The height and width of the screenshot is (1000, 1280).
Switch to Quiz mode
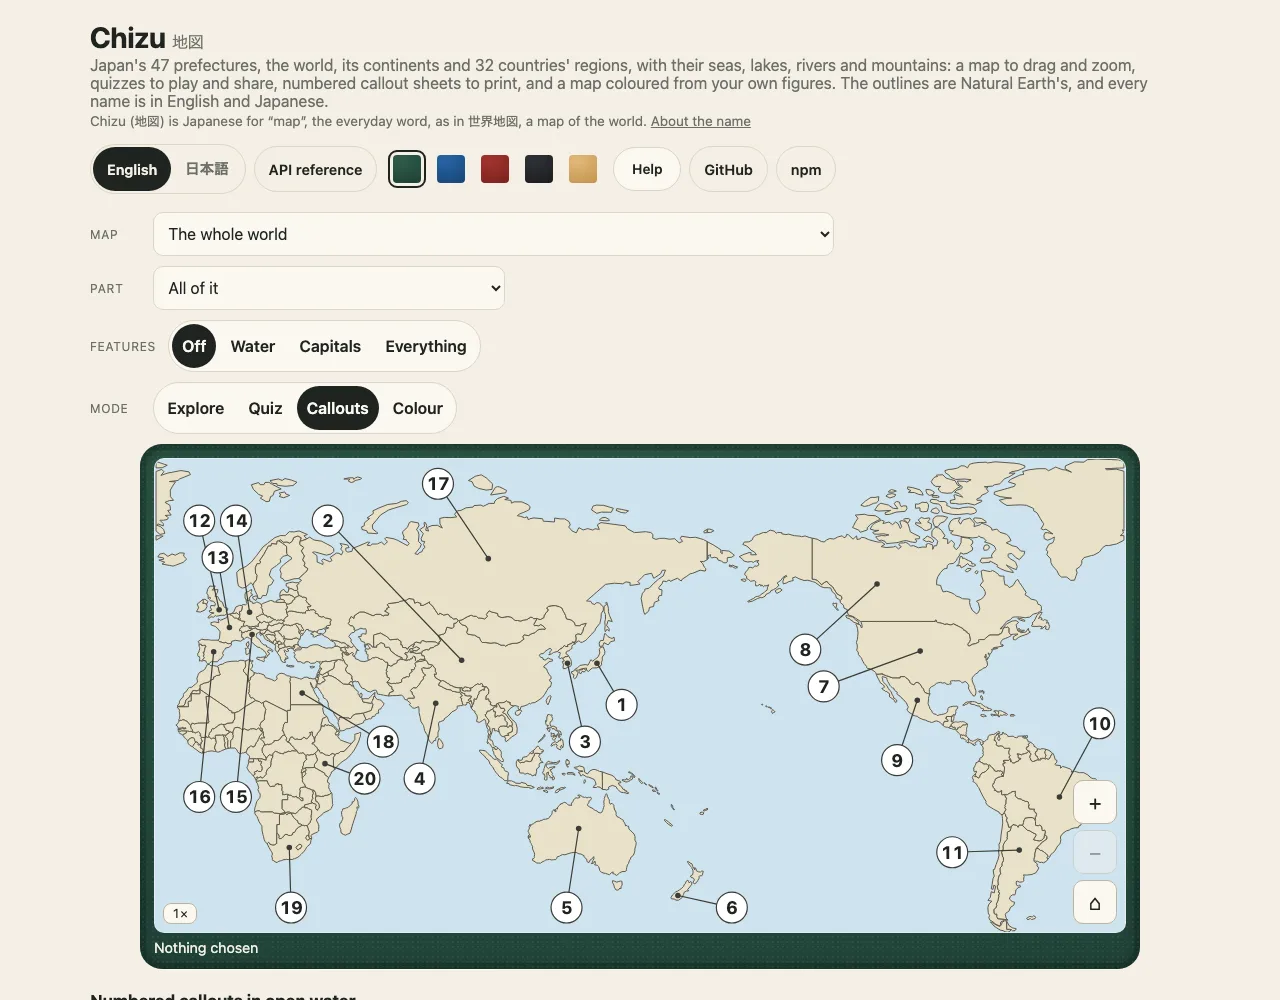coord(266,408)
